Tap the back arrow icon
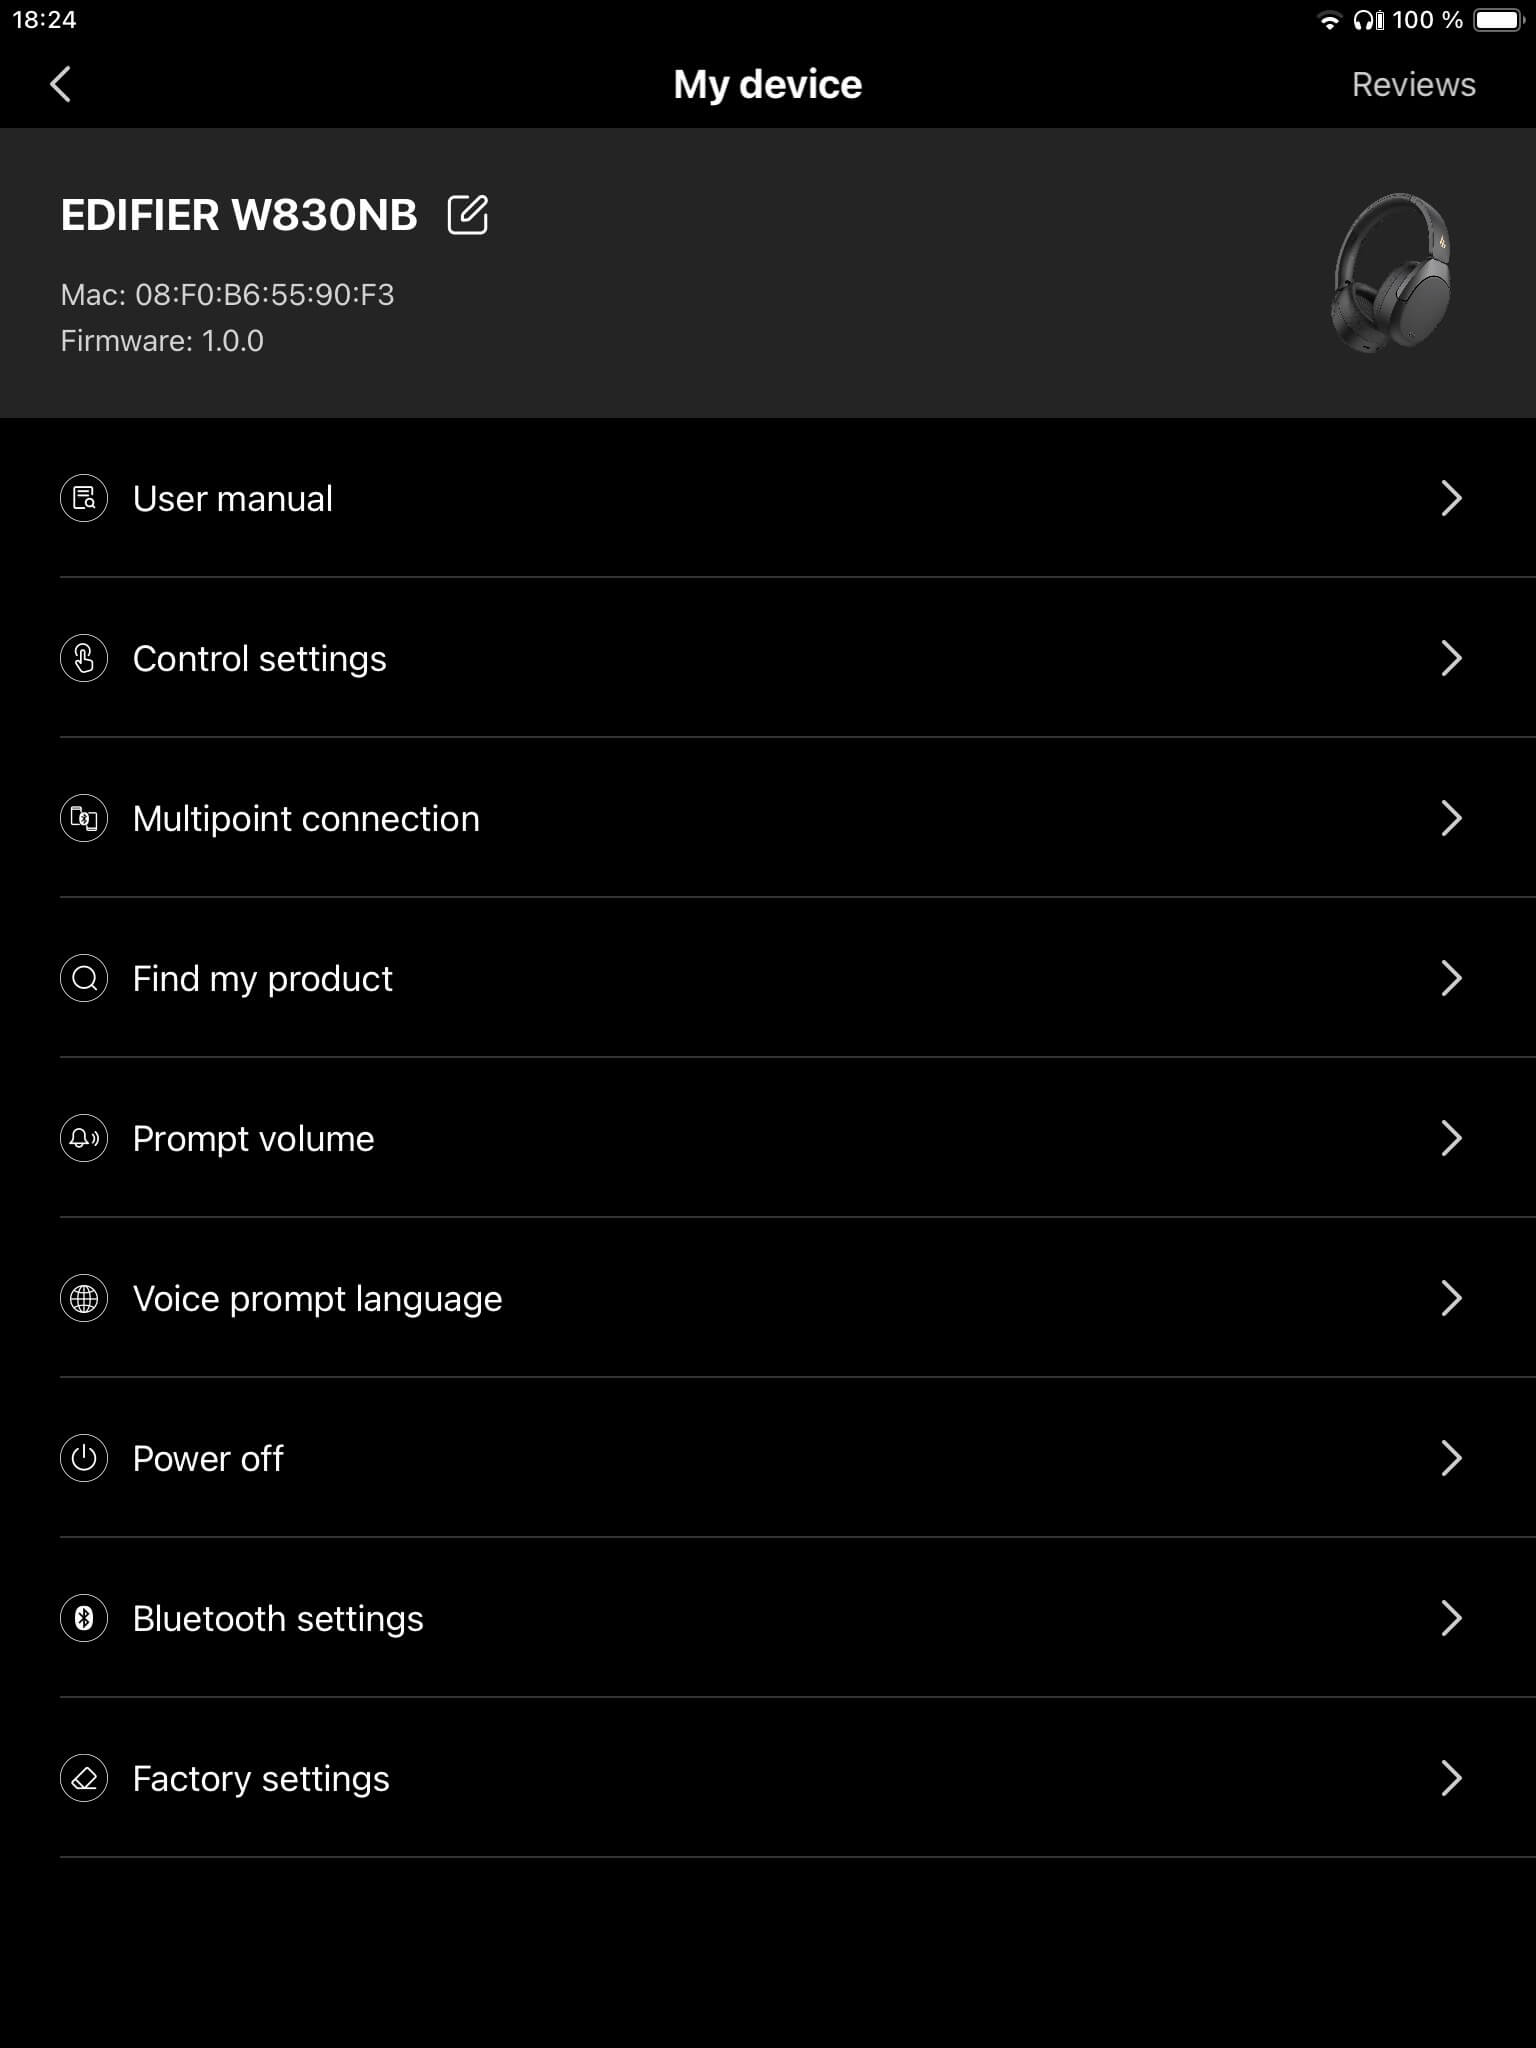The width and height of the screenshot is (1536, 2048). (61, 84)
